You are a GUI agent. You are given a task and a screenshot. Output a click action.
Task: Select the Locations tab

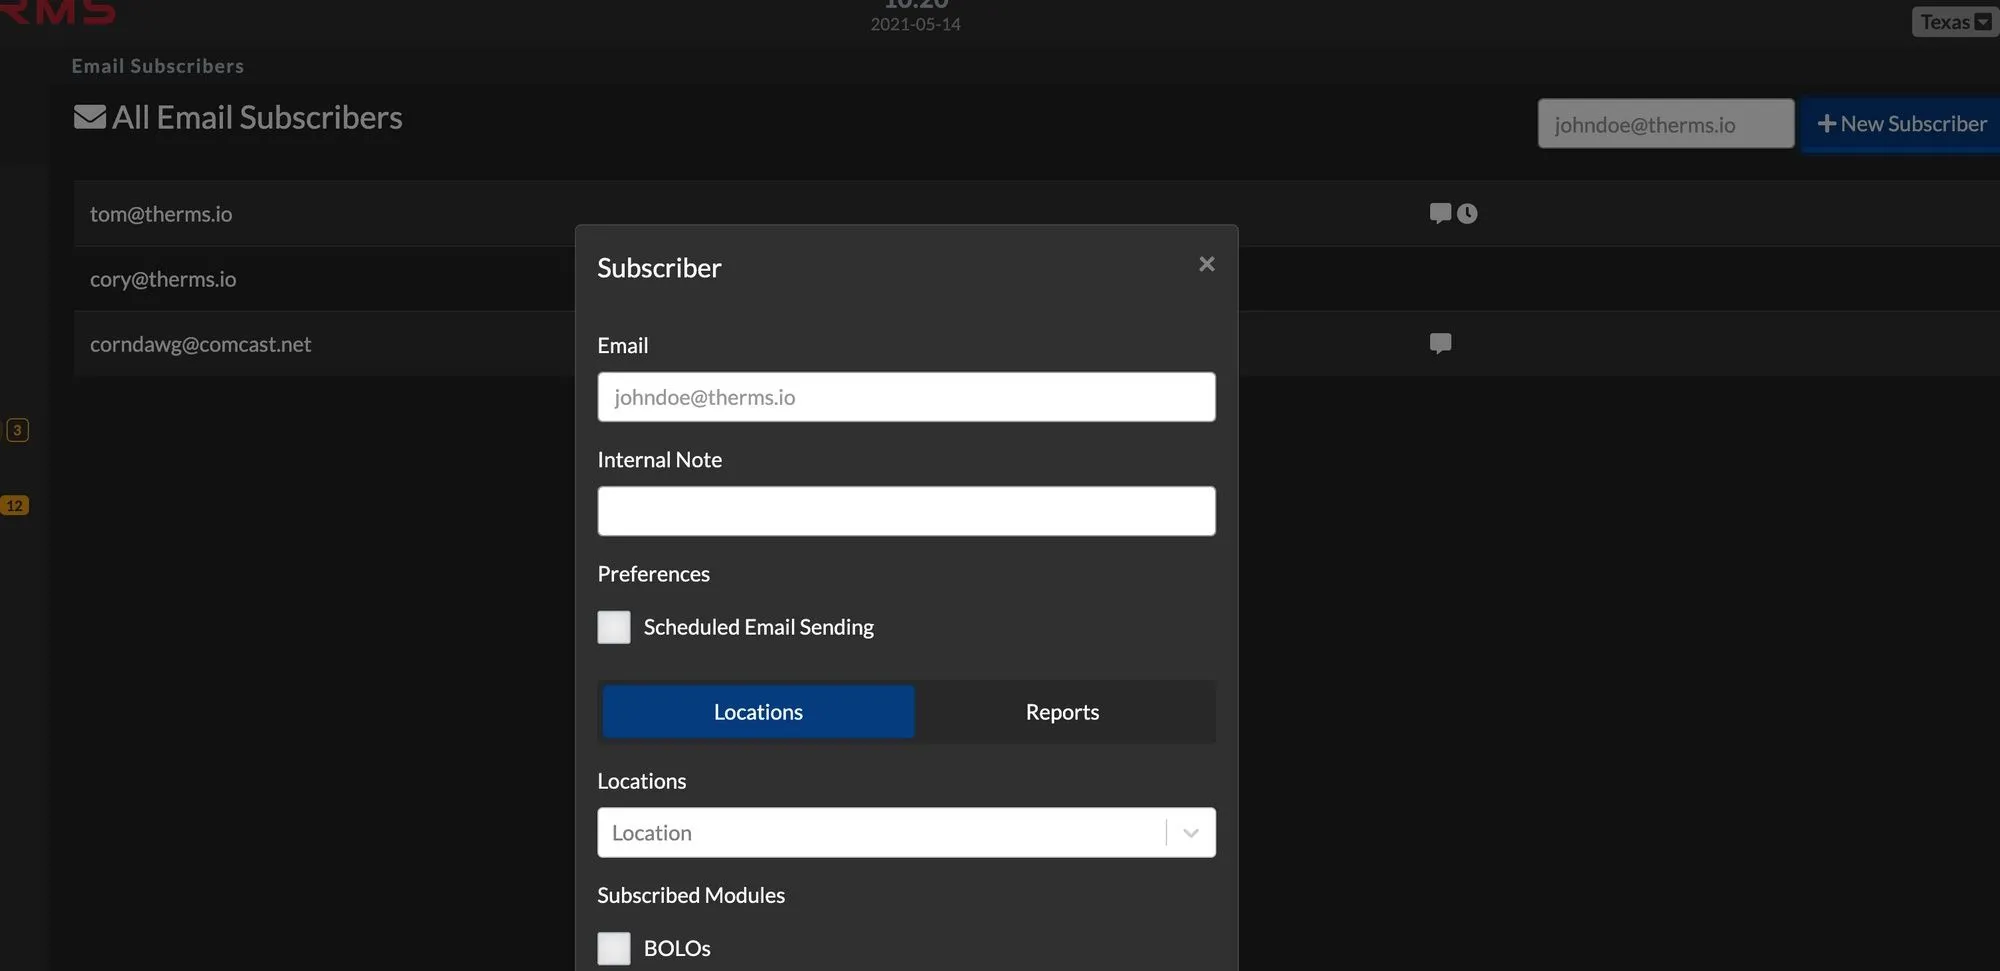click(x=757, y=711)
